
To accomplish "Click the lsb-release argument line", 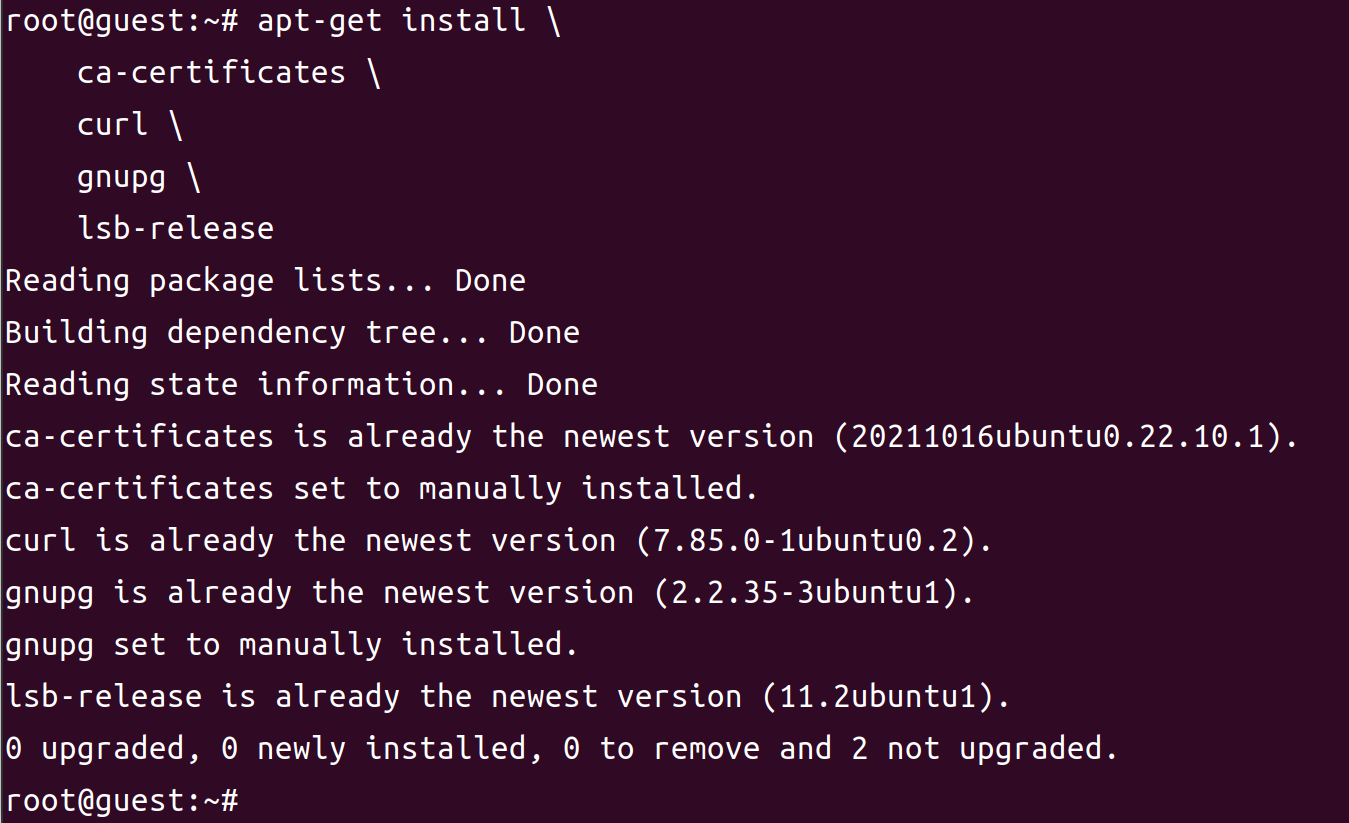I will (175, 228).
